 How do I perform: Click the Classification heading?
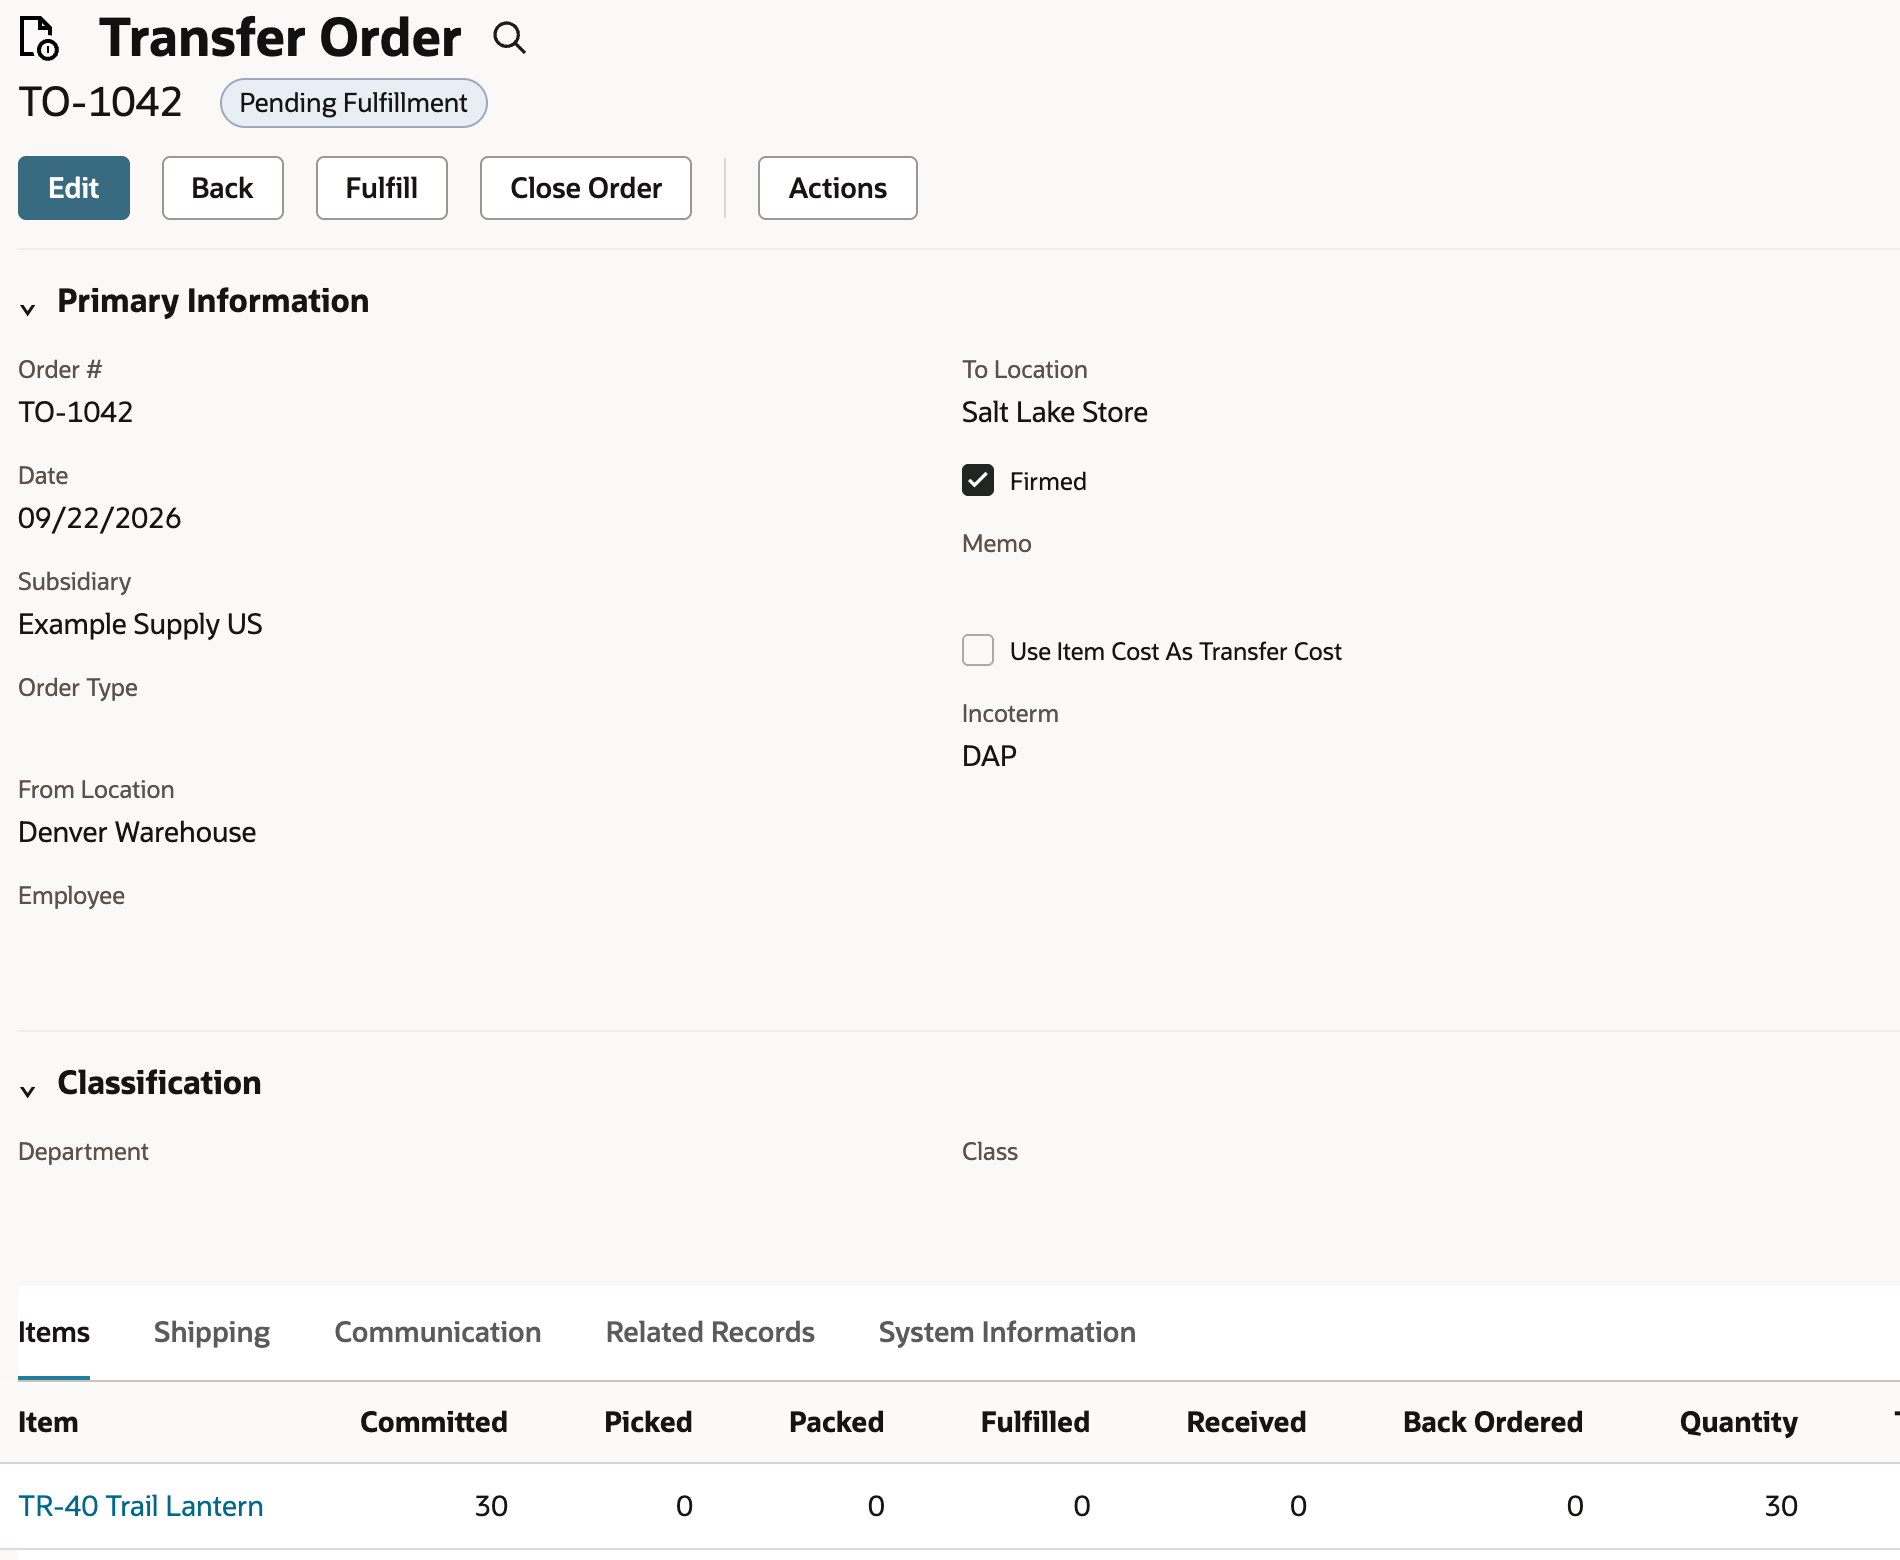159,1083
